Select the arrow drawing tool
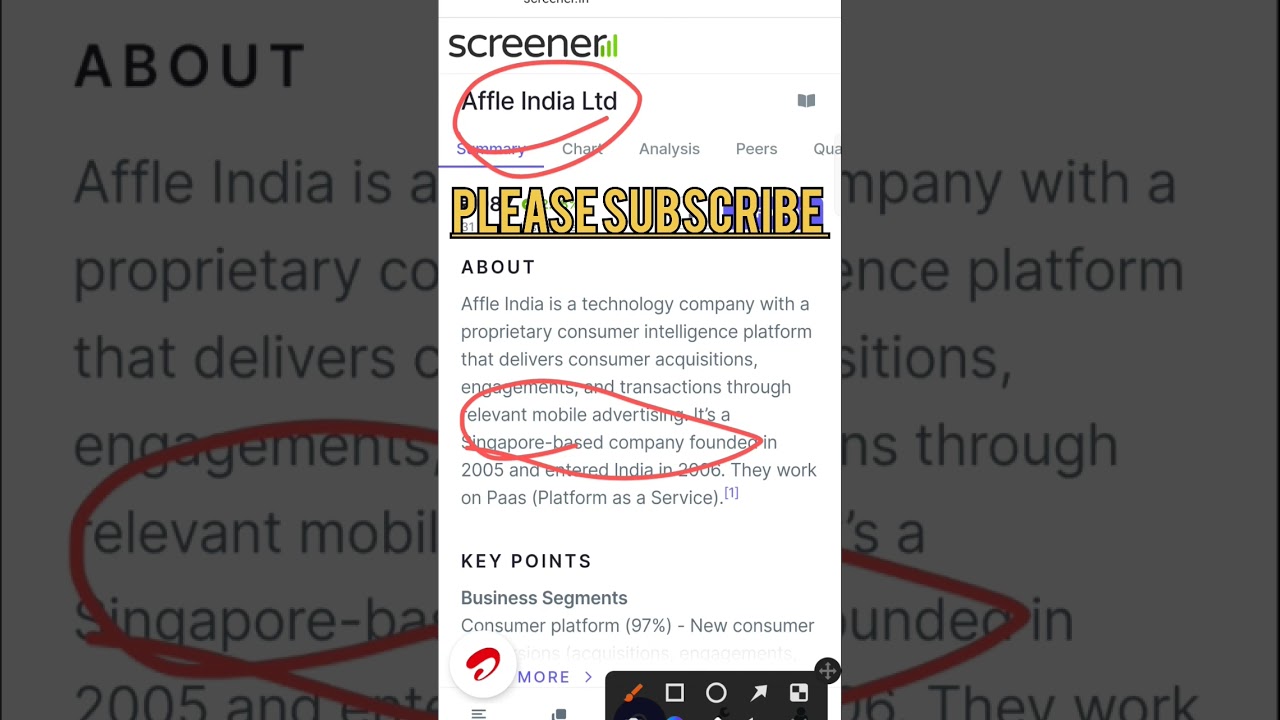The image size is (1280, 720). 759,693
